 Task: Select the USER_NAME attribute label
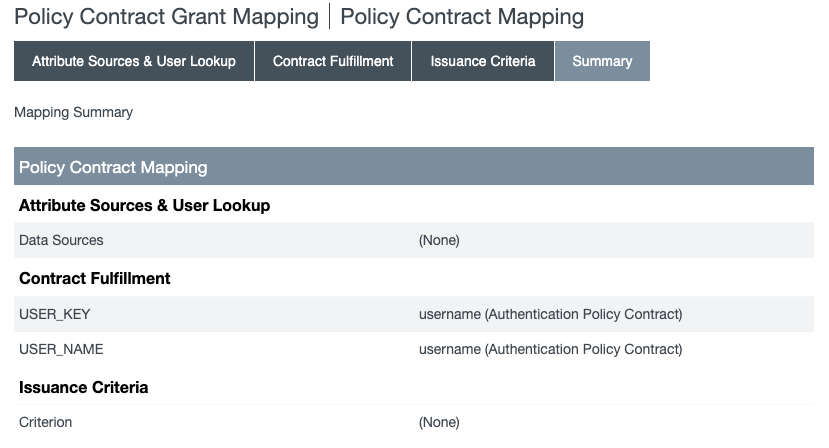coord(61,350)
